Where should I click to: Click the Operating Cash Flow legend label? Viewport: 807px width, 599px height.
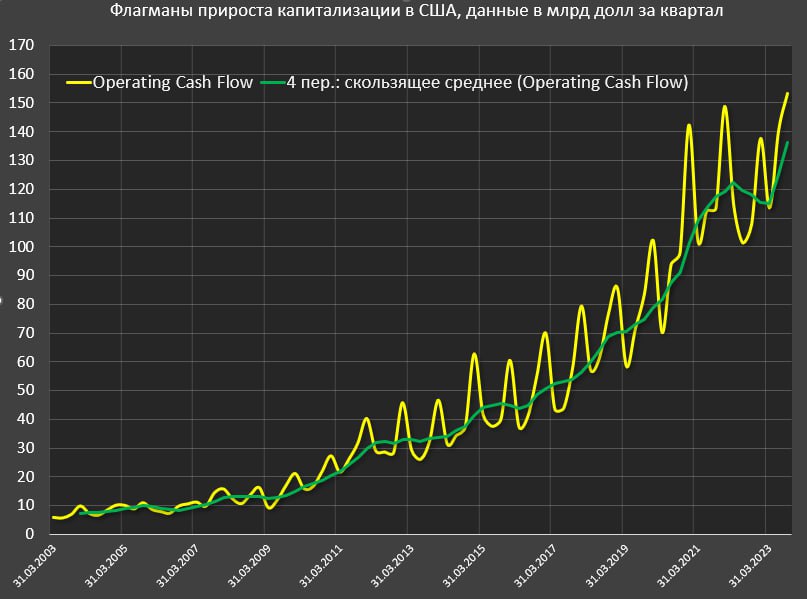click(172, 83)
